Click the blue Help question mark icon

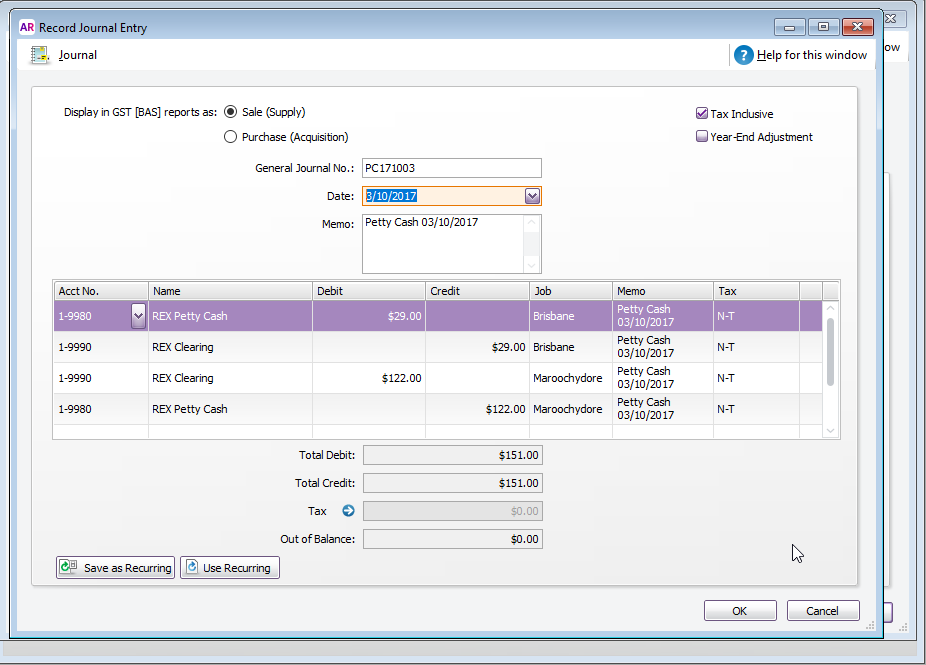[x=744, y=55]
